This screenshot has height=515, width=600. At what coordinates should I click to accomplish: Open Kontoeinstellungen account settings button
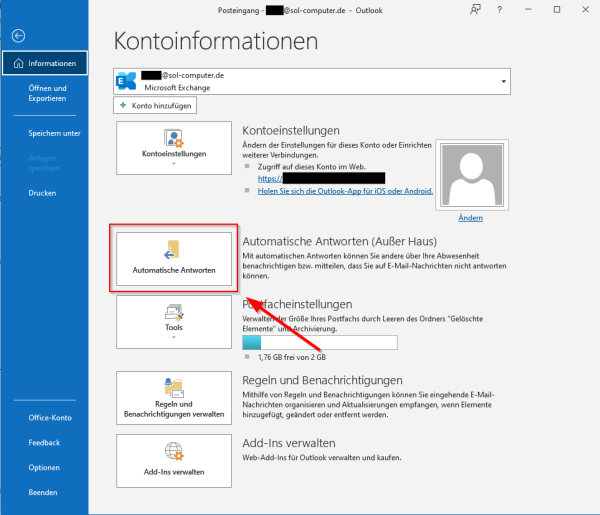click(x=174, y=148)
